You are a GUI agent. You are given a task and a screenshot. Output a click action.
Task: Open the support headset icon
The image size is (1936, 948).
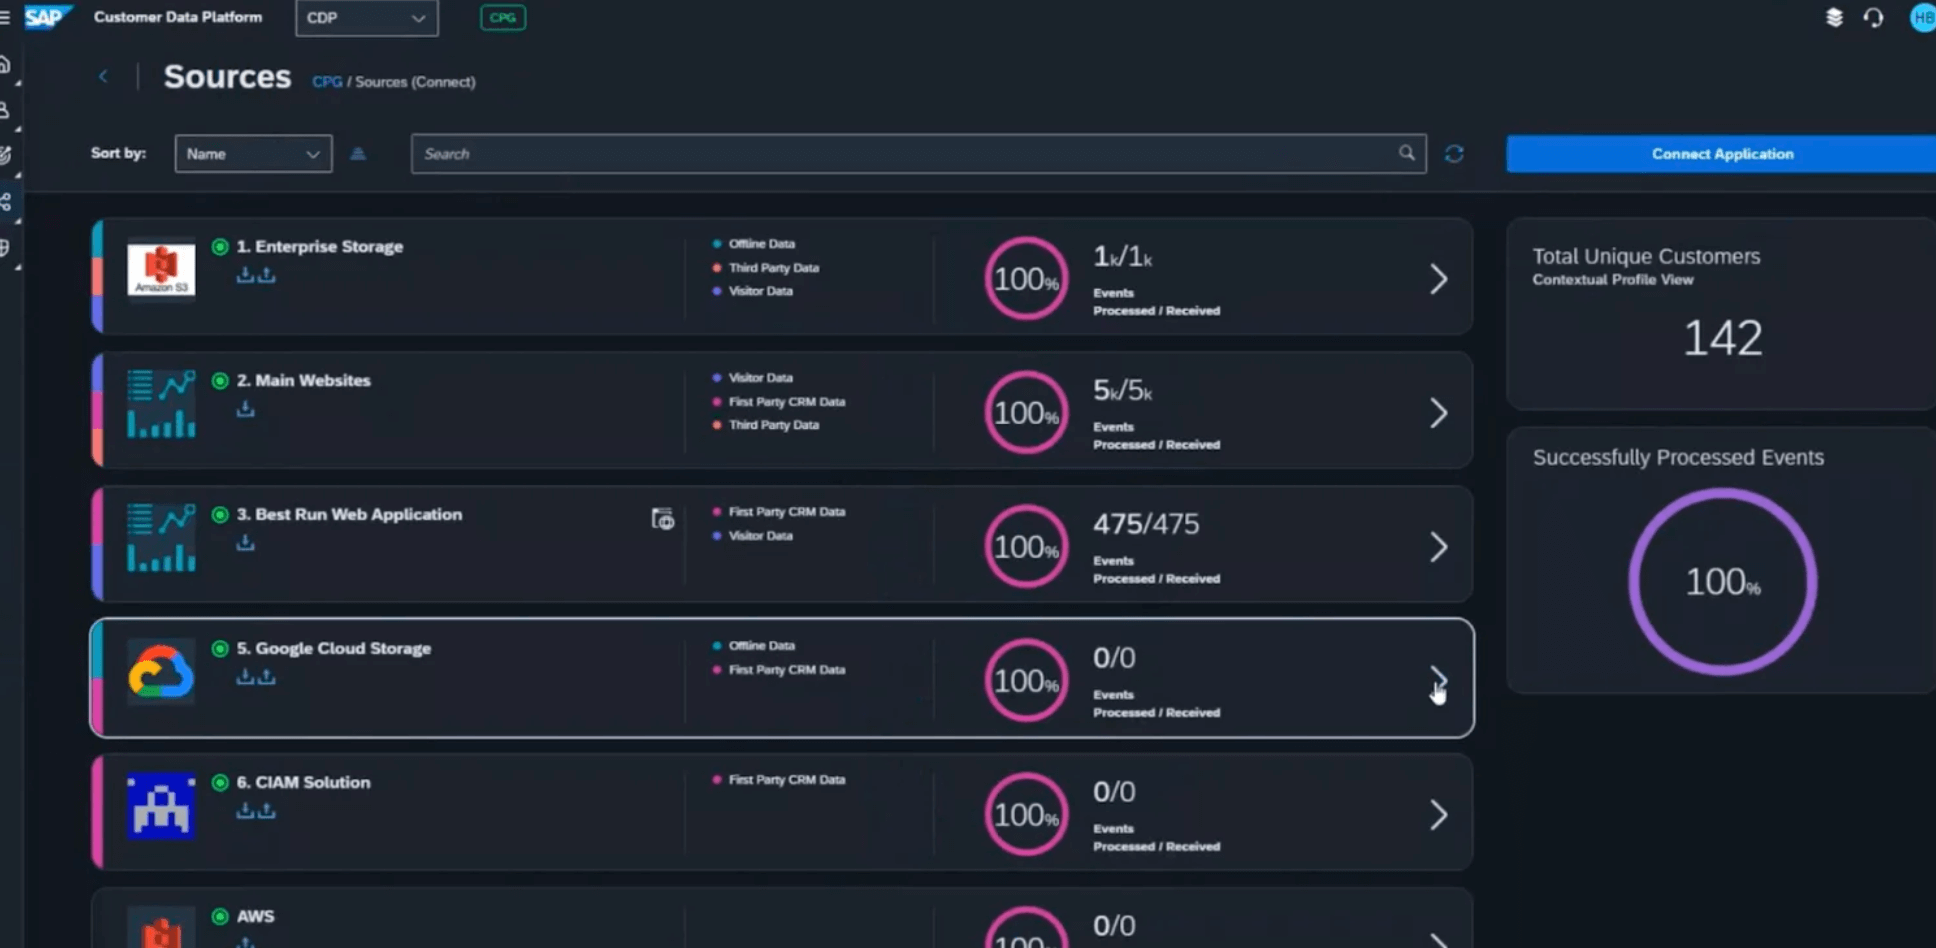(x=1874, y=17)
